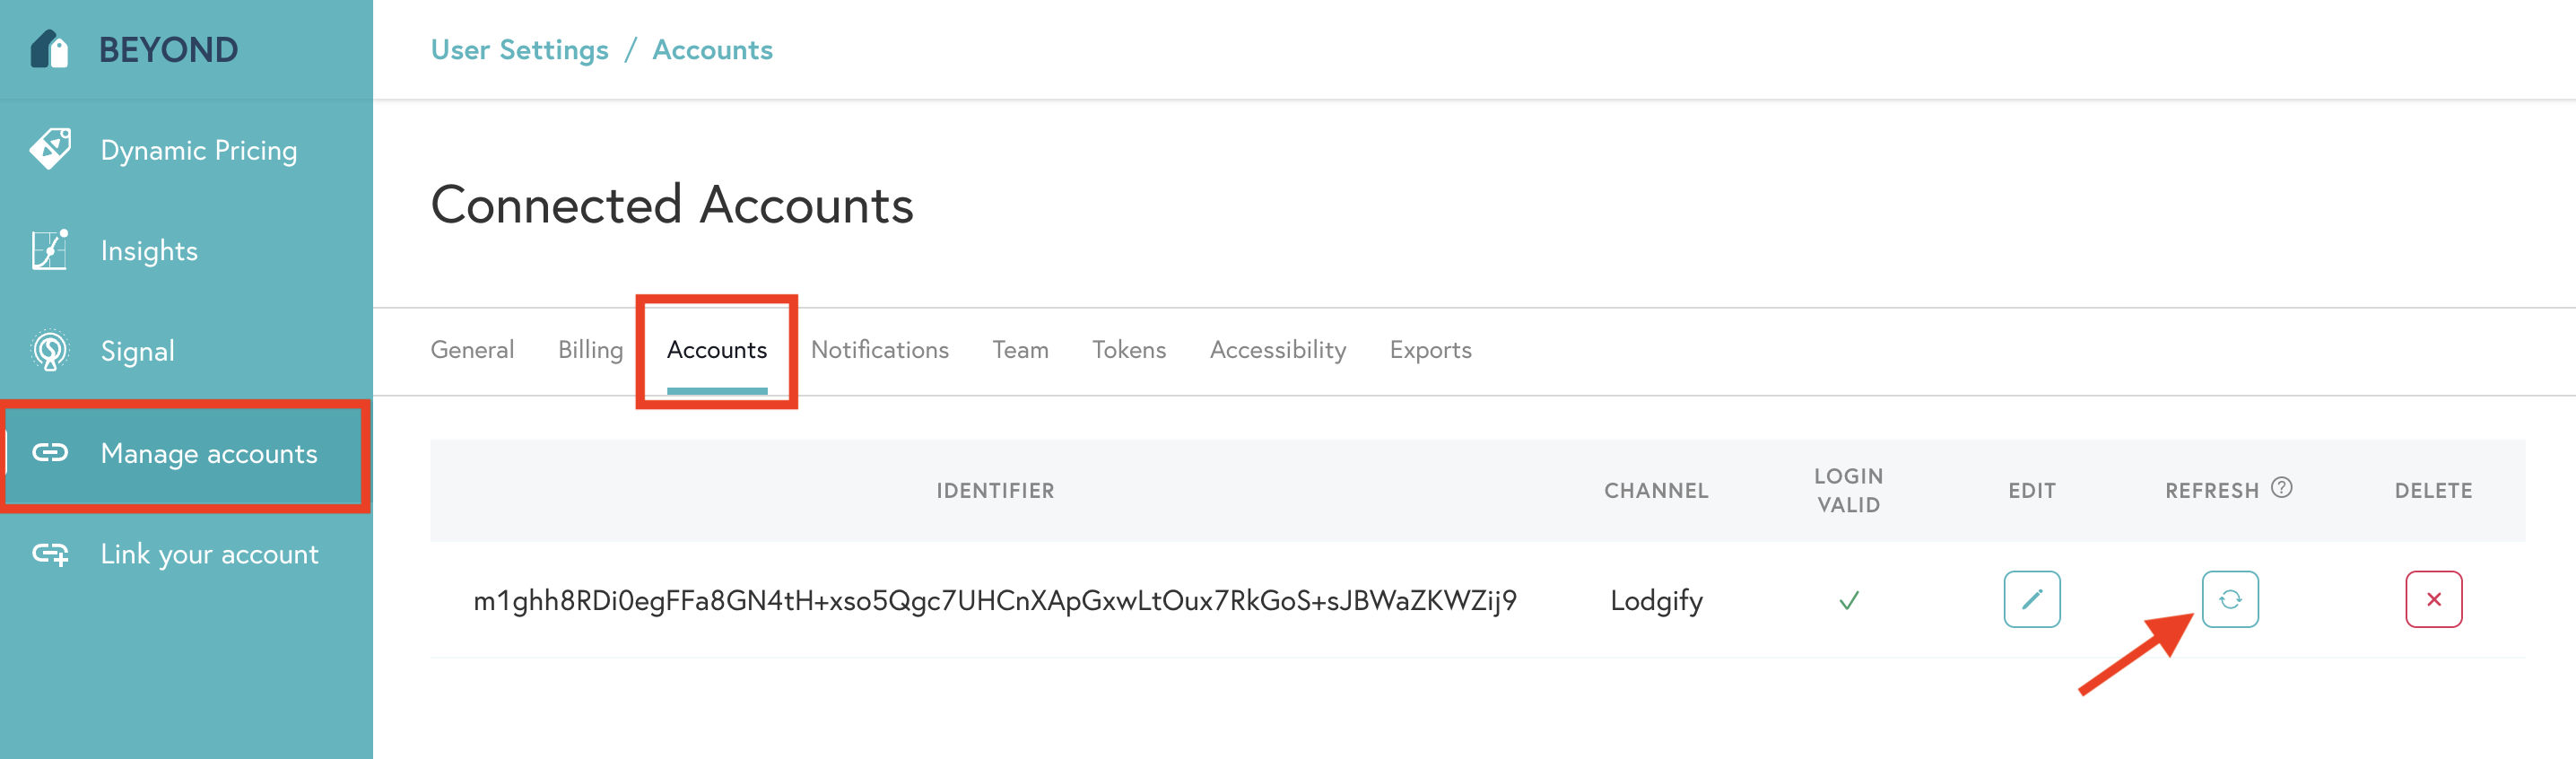Switch to the Tokens tab
The width and height of the screenshot is (2576, 759).
(x=1128, y=350)
